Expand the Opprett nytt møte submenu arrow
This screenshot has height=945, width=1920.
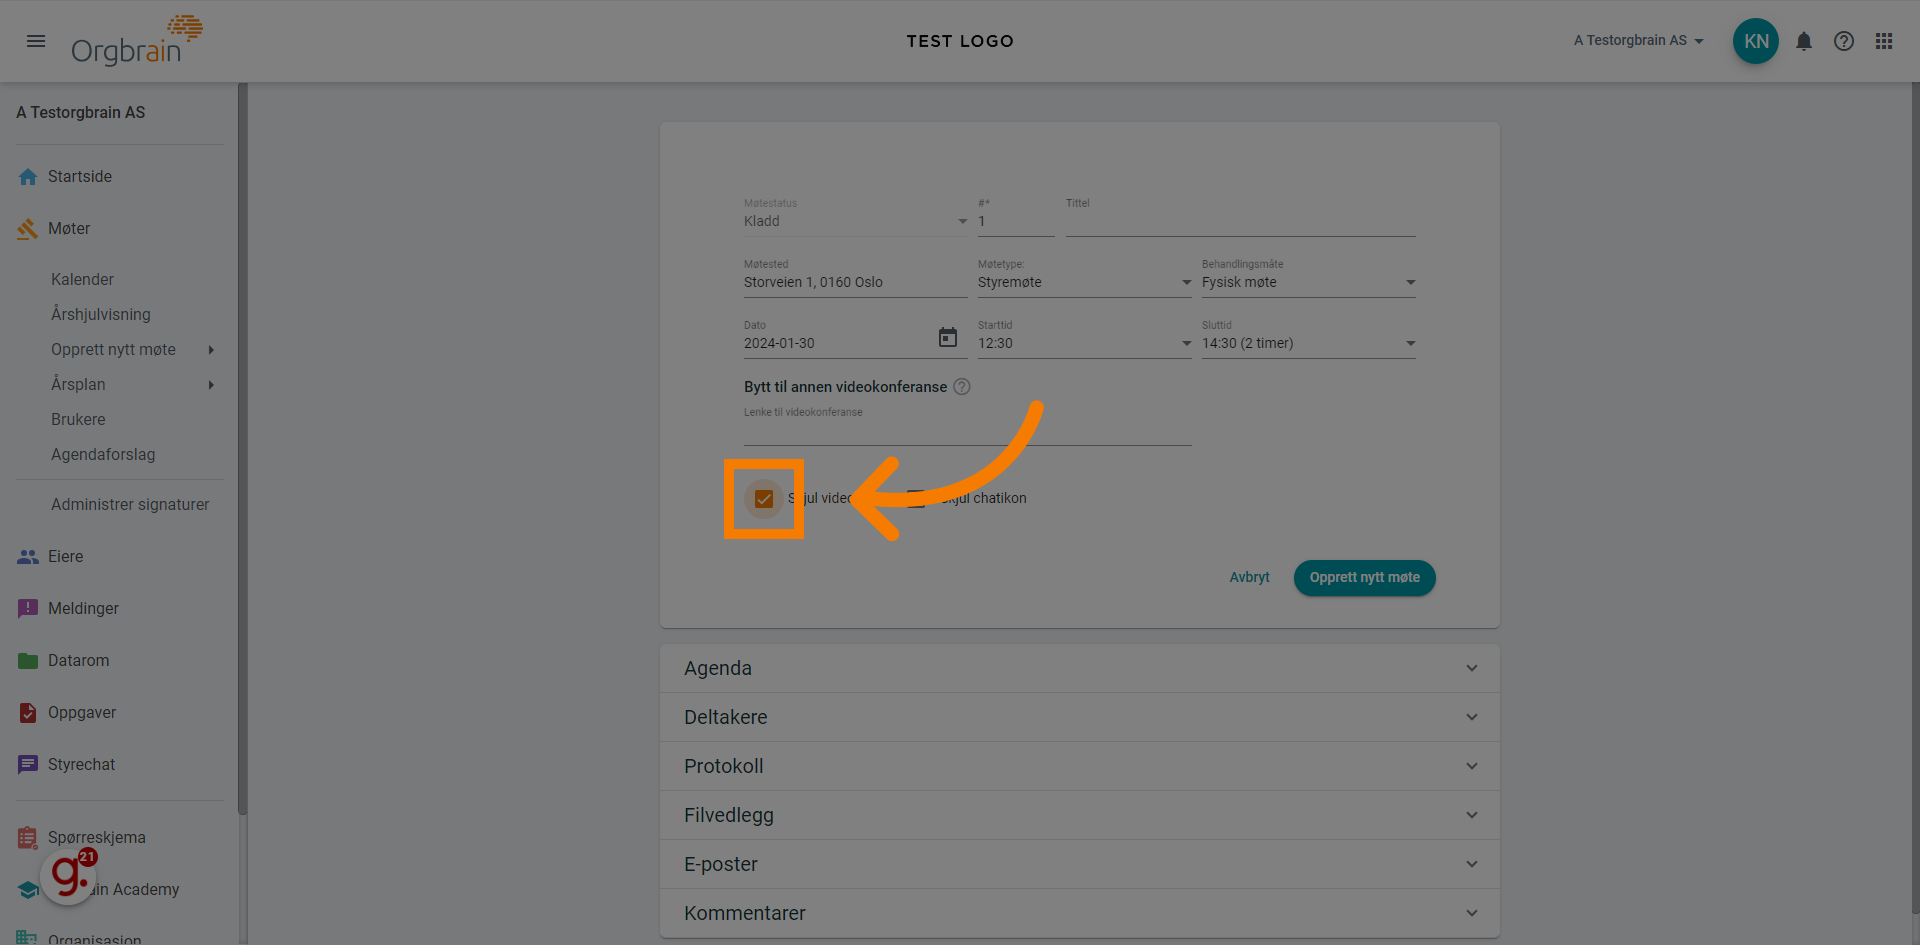pos(211,350)
